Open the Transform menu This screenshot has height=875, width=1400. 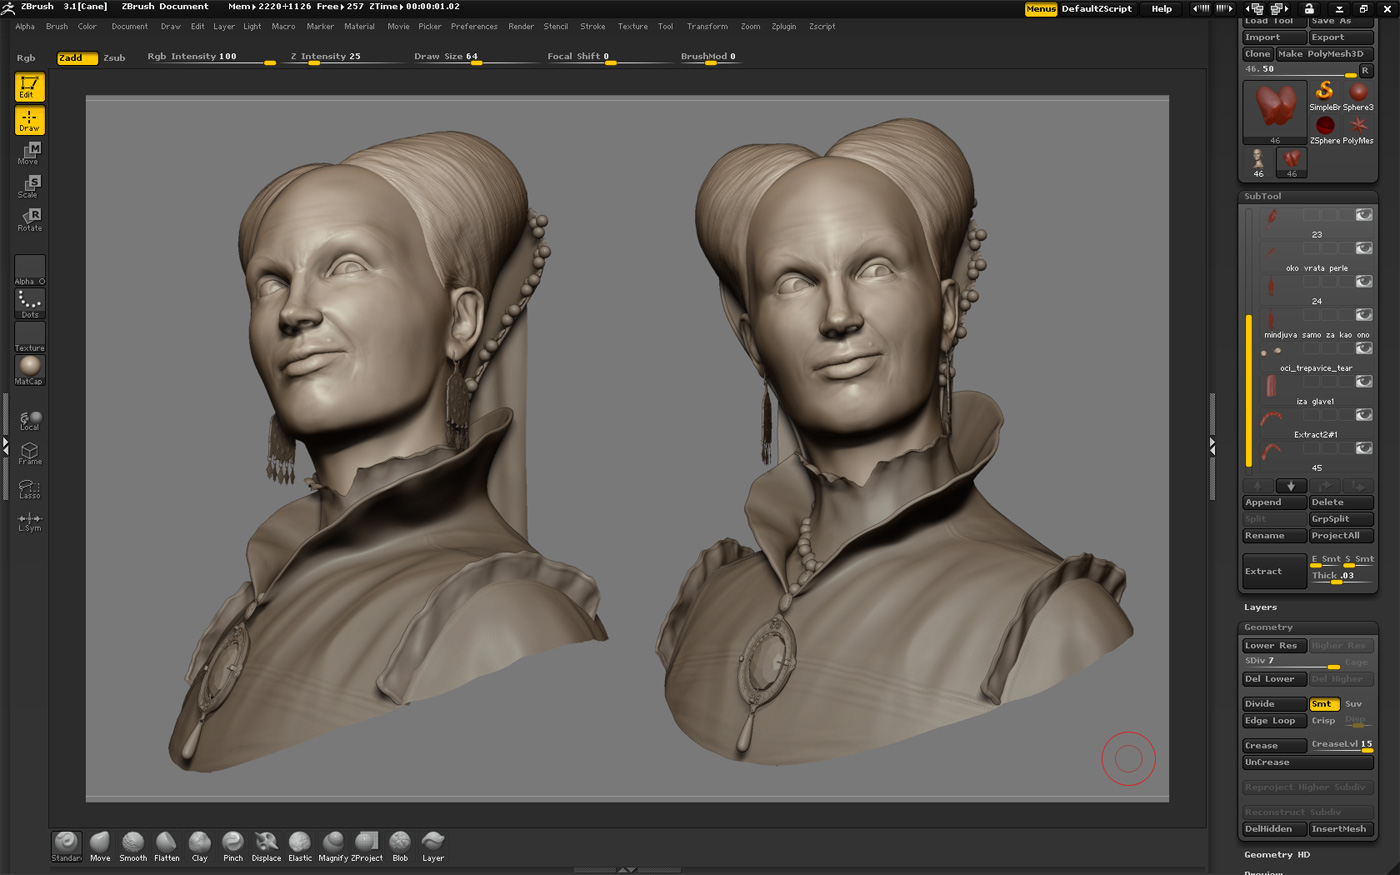708,27
